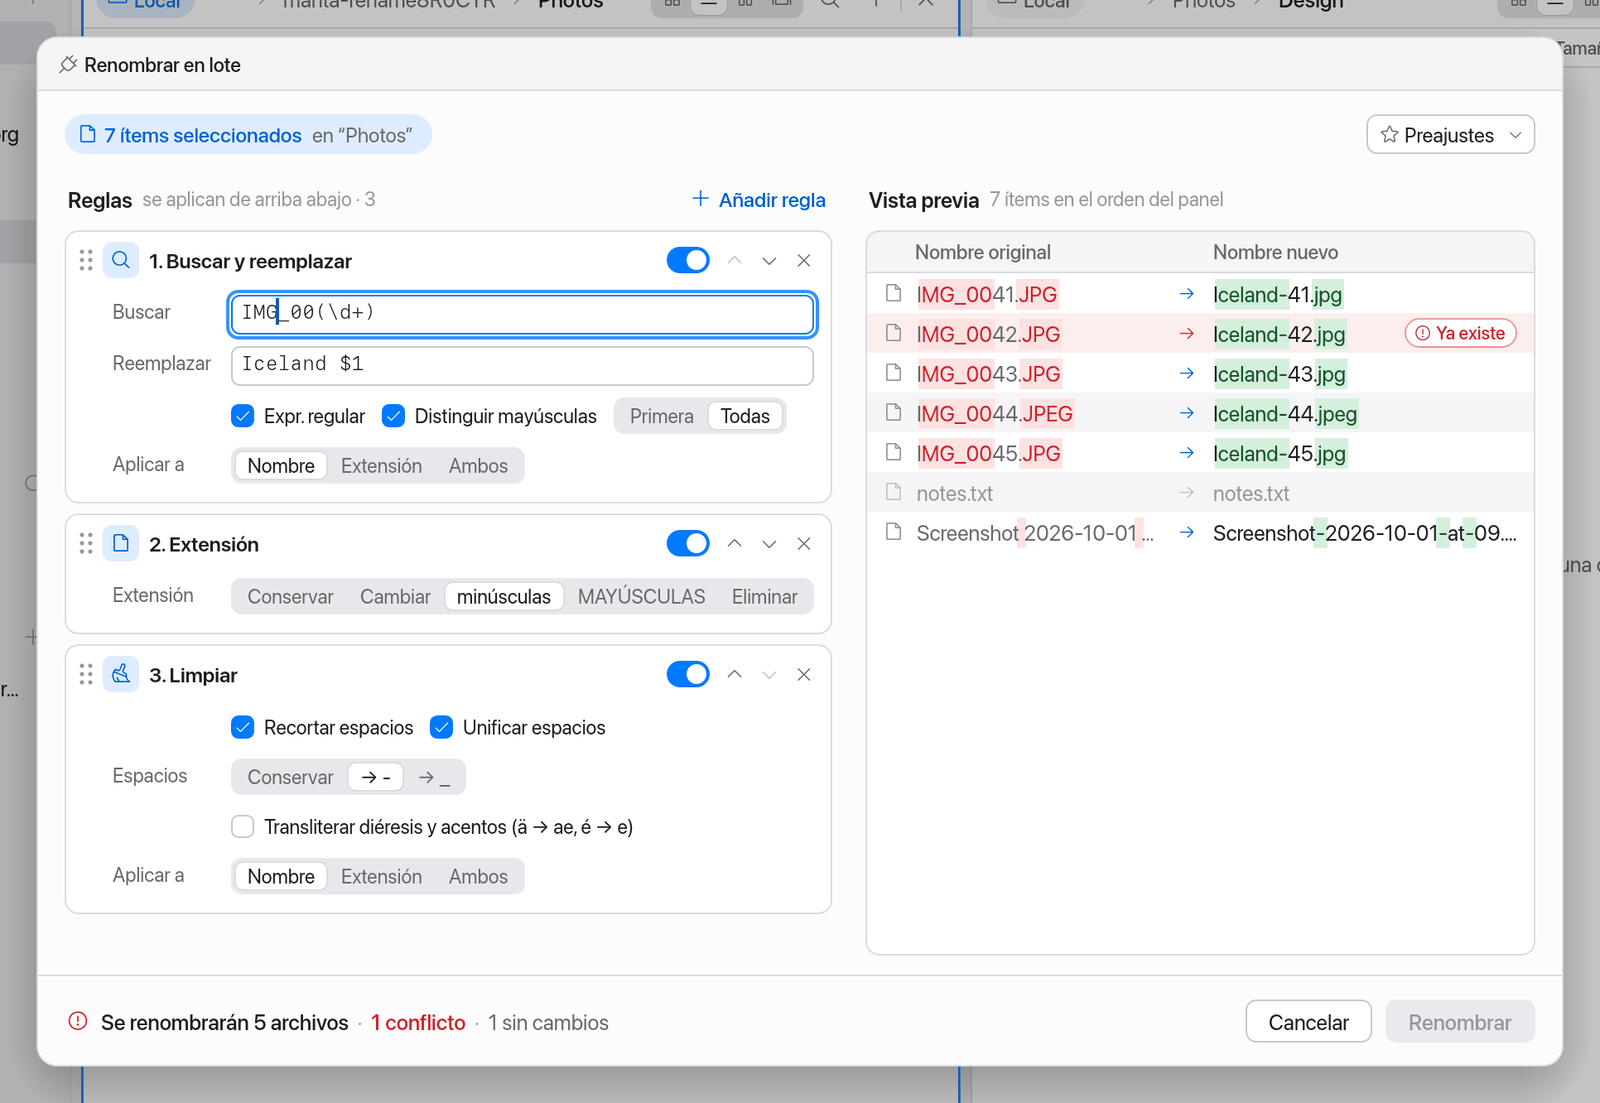This screenshot has width=1600, height=1103.
Task: Click the search icon of rule 1
Action: (x=121, y=261)
